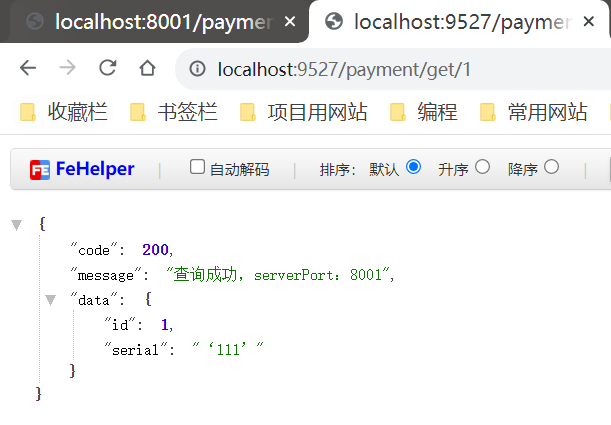Click the "message" key

click(106, 275)
